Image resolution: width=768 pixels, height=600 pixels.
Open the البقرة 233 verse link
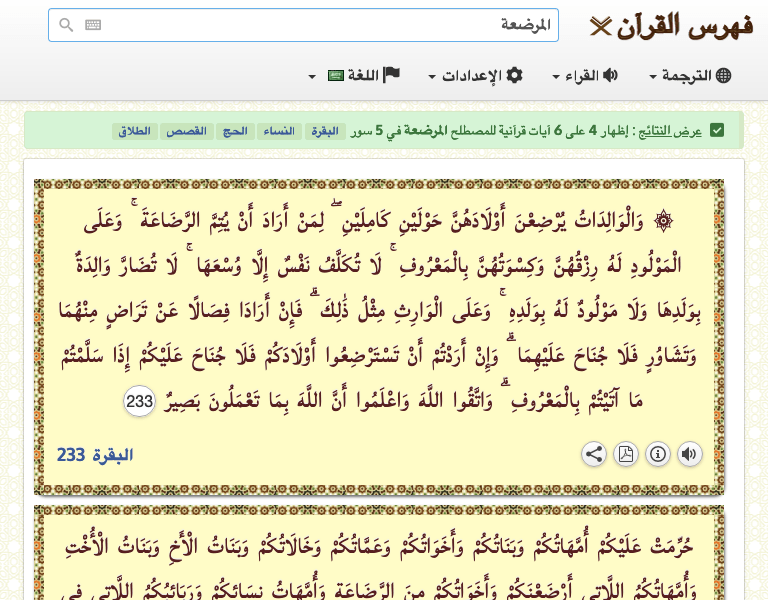[95, 455]
